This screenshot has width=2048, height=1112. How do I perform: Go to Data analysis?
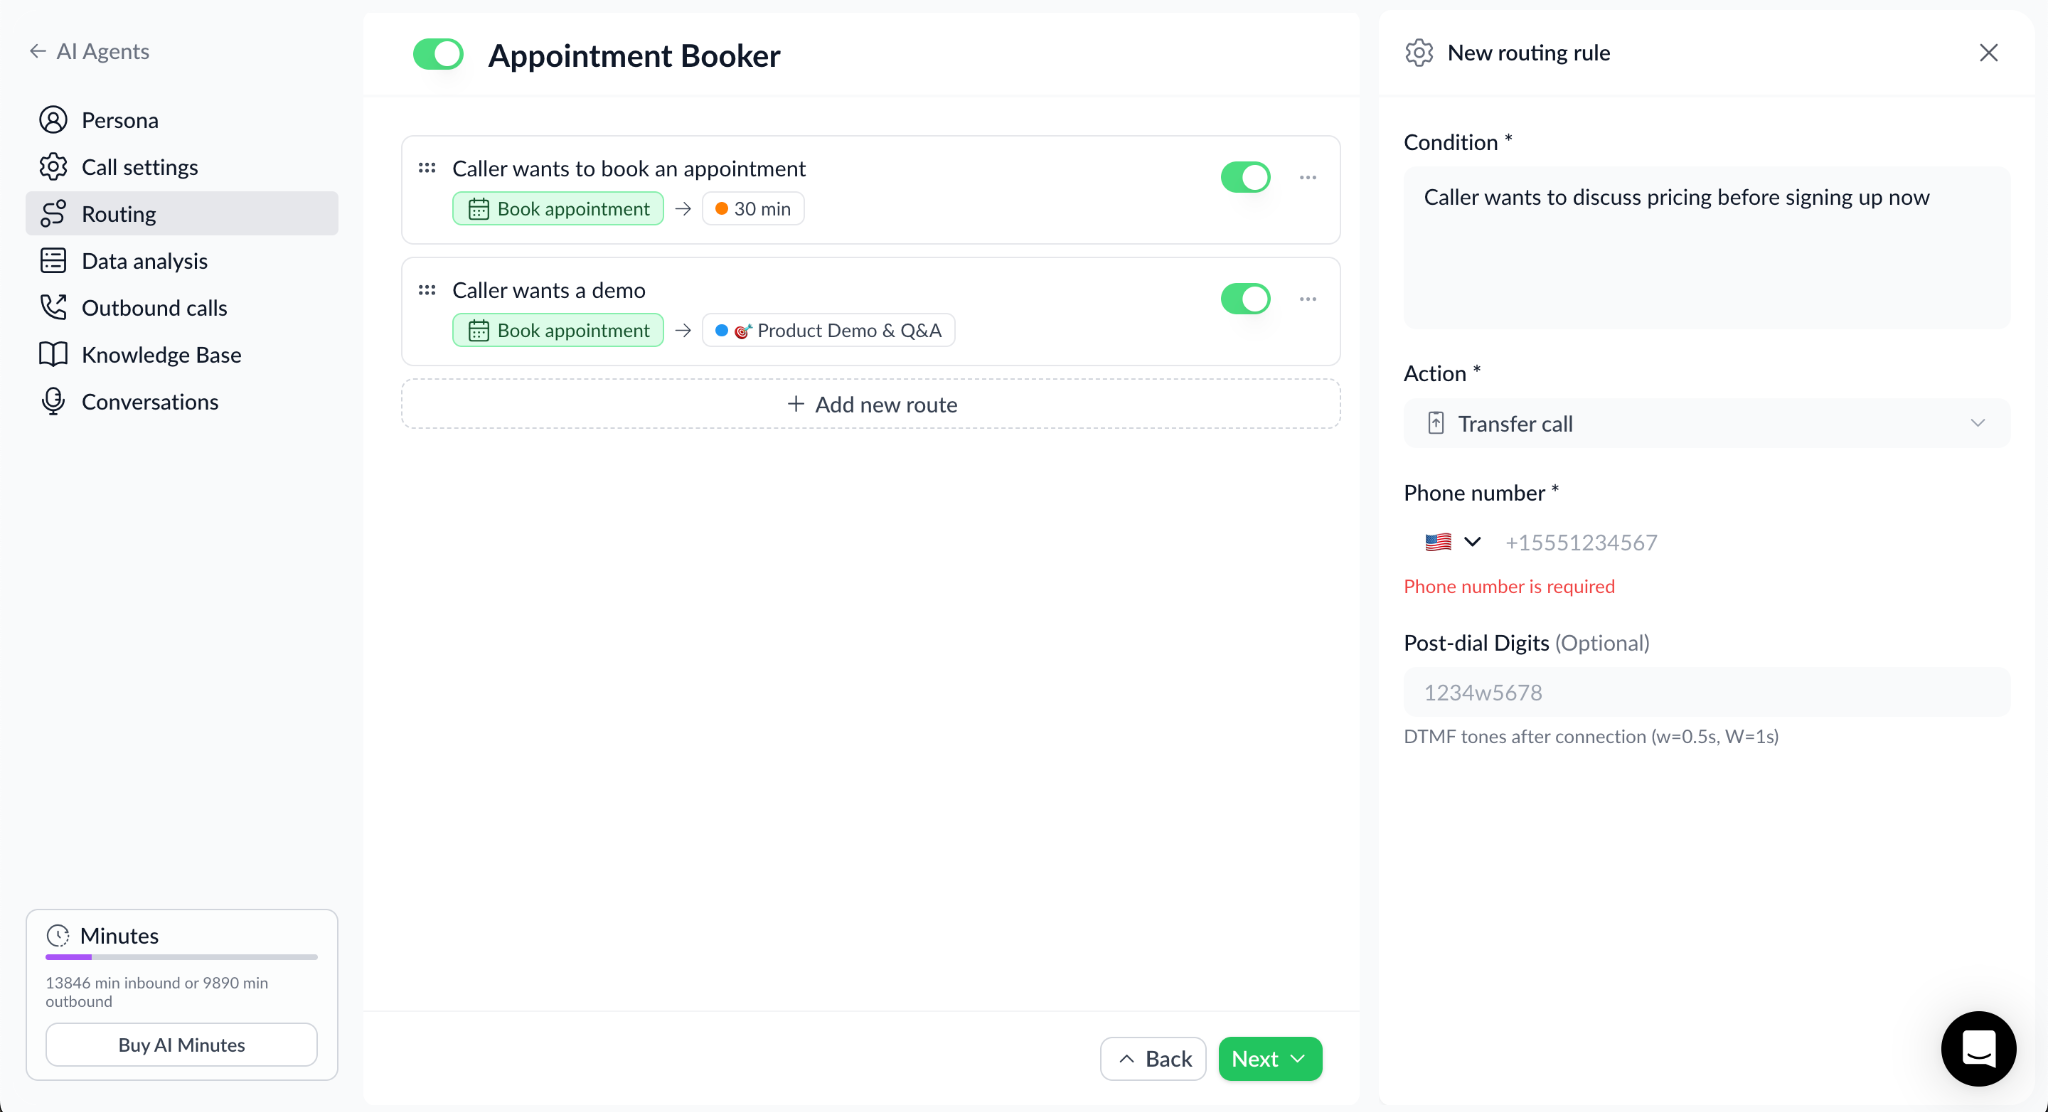182,261
